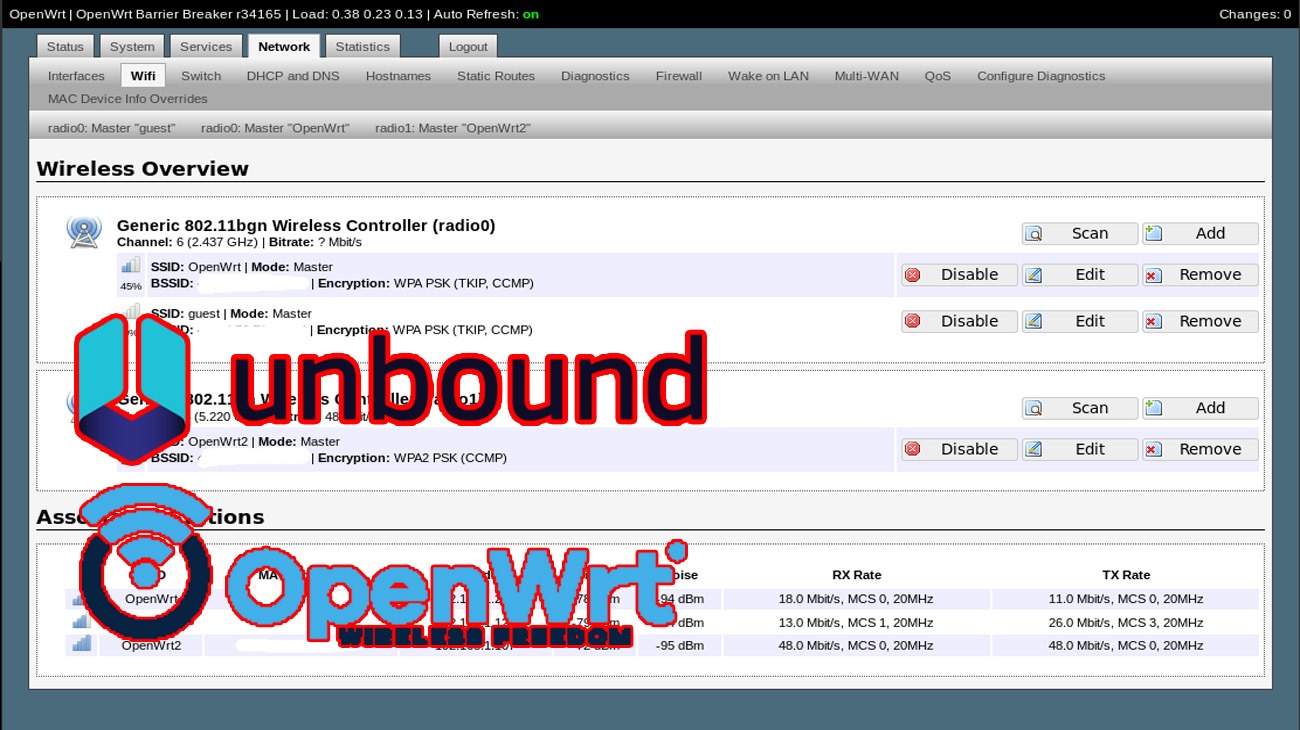Open DHCP and DNS settings
This screenshot has width=1300, height=730.
point(293,76)
